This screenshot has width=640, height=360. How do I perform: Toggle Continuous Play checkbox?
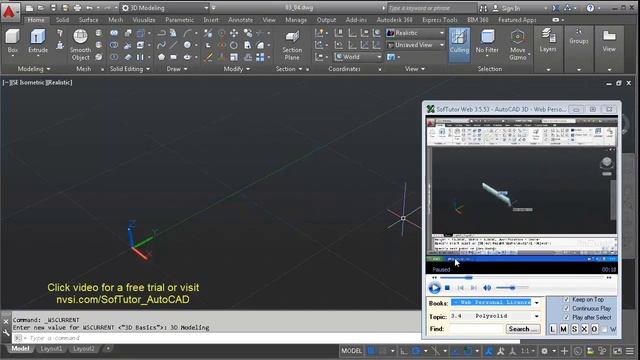pos(567,308)
